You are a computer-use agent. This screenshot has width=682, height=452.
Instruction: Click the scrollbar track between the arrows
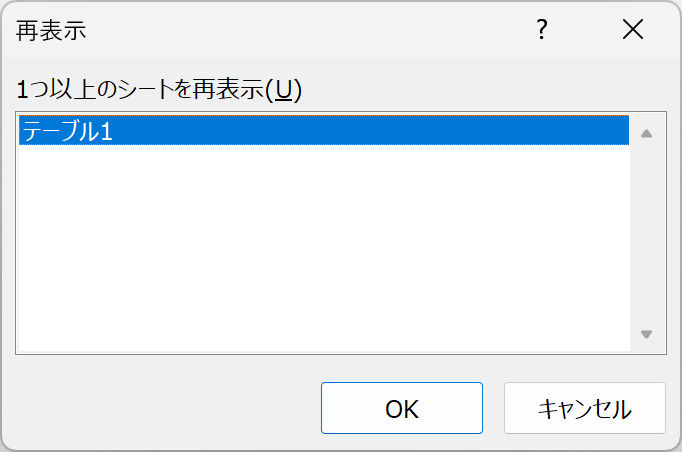(x=646, y=234)
